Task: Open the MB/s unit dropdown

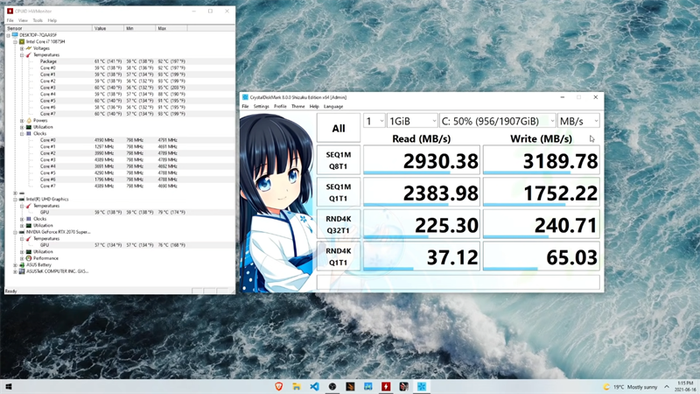Action: tap(578, 121)
